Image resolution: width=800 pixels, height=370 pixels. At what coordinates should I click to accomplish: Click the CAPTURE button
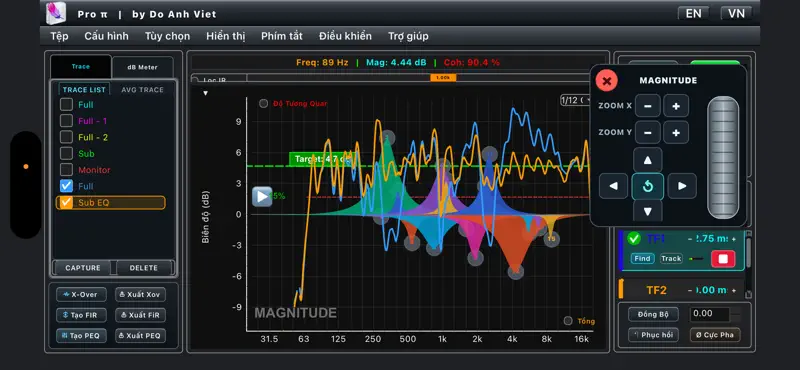(83, 268)
